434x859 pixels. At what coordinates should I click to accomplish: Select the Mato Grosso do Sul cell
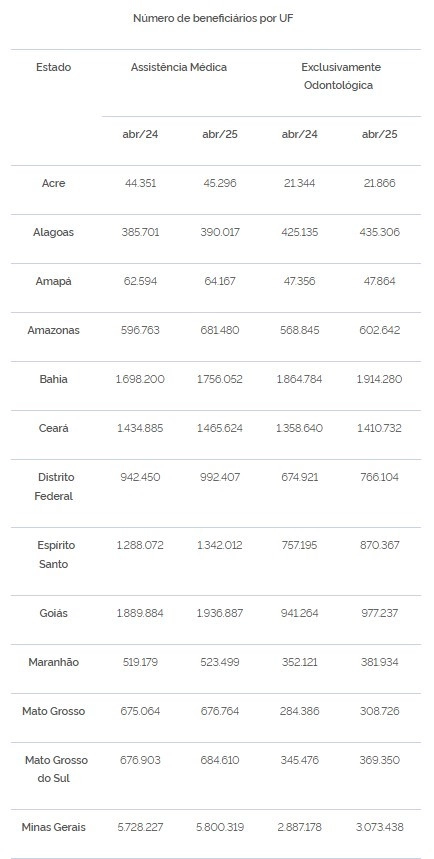tap(54, 769)
